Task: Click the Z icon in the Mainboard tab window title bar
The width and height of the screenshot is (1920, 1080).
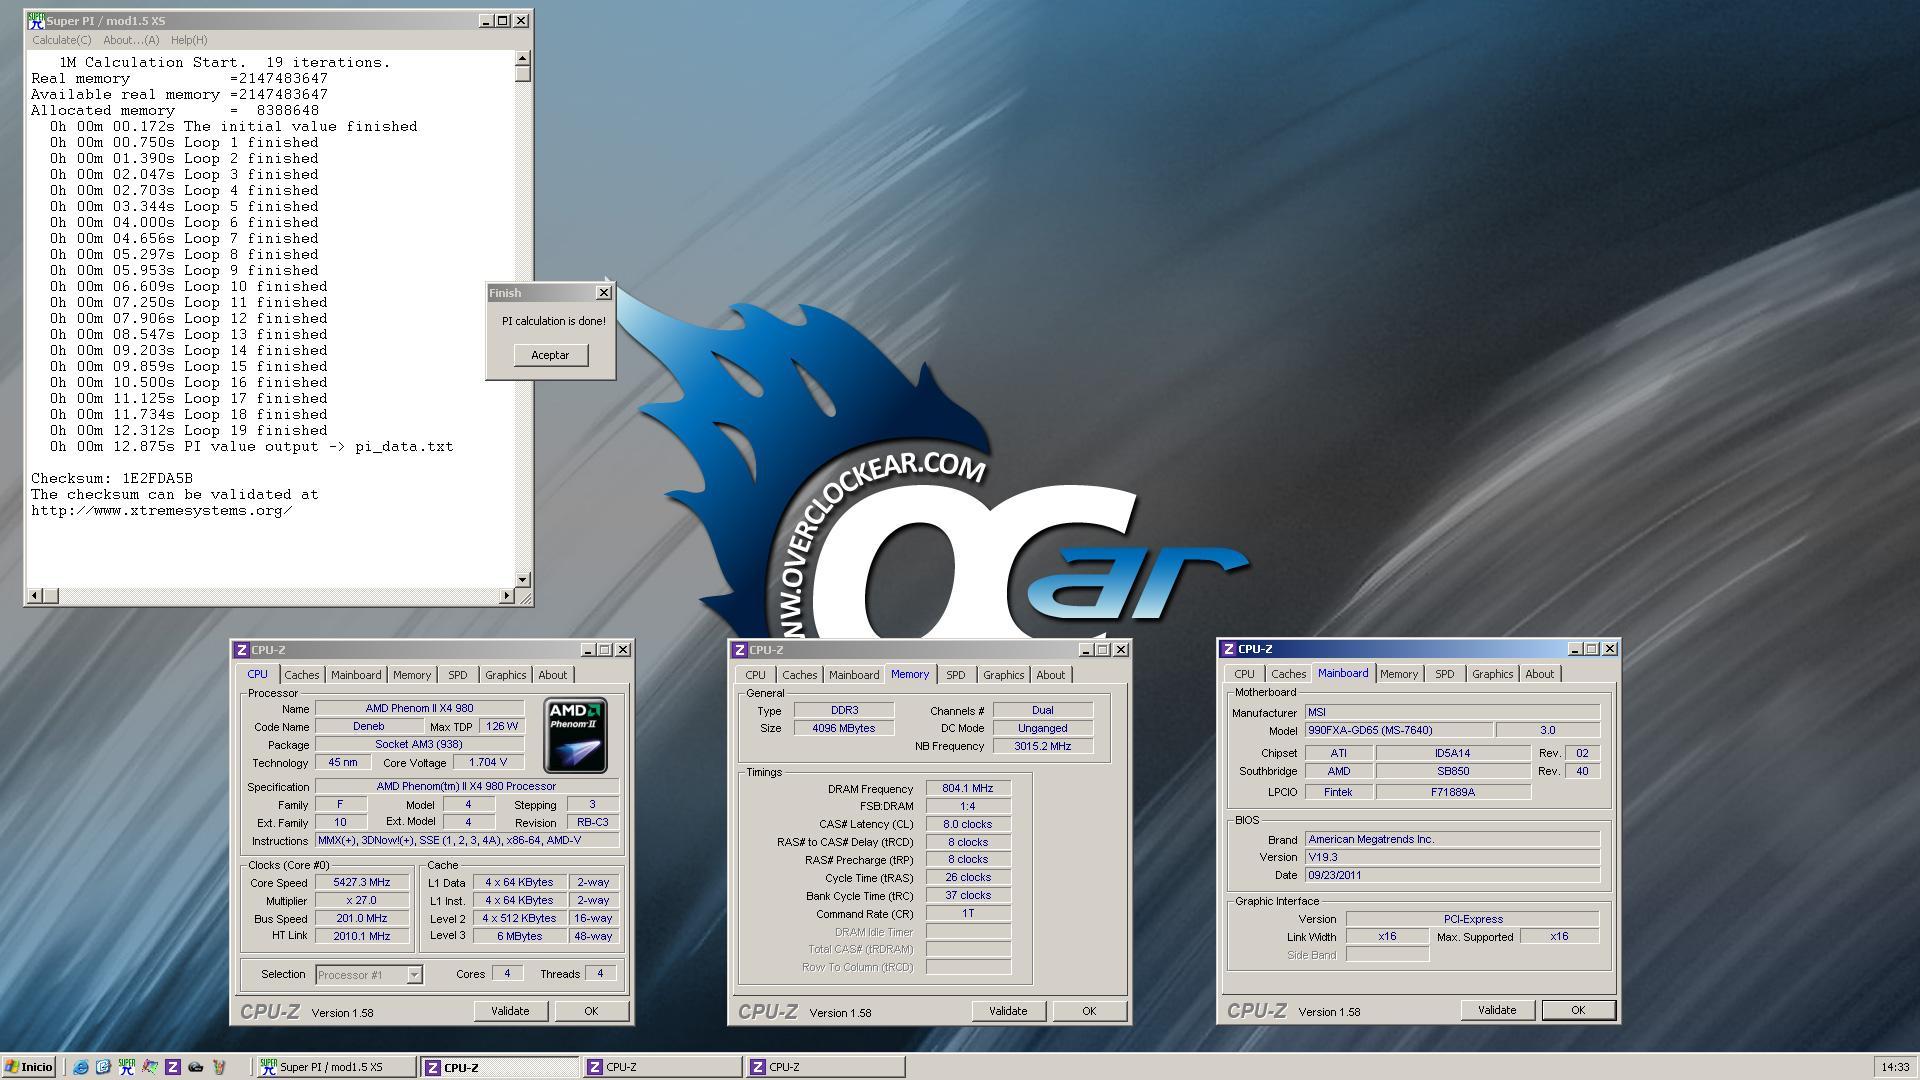Action: click(x=1229, y=649)
